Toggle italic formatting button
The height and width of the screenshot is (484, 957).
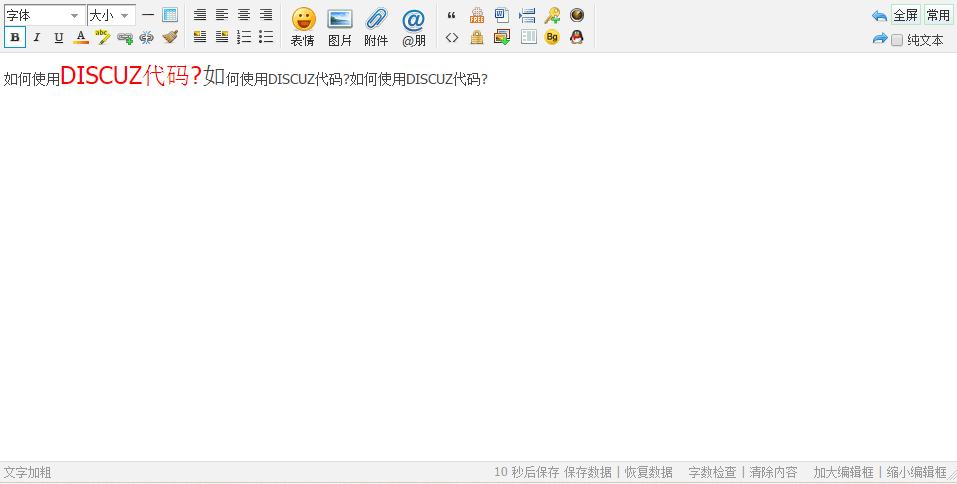point(37,38)
